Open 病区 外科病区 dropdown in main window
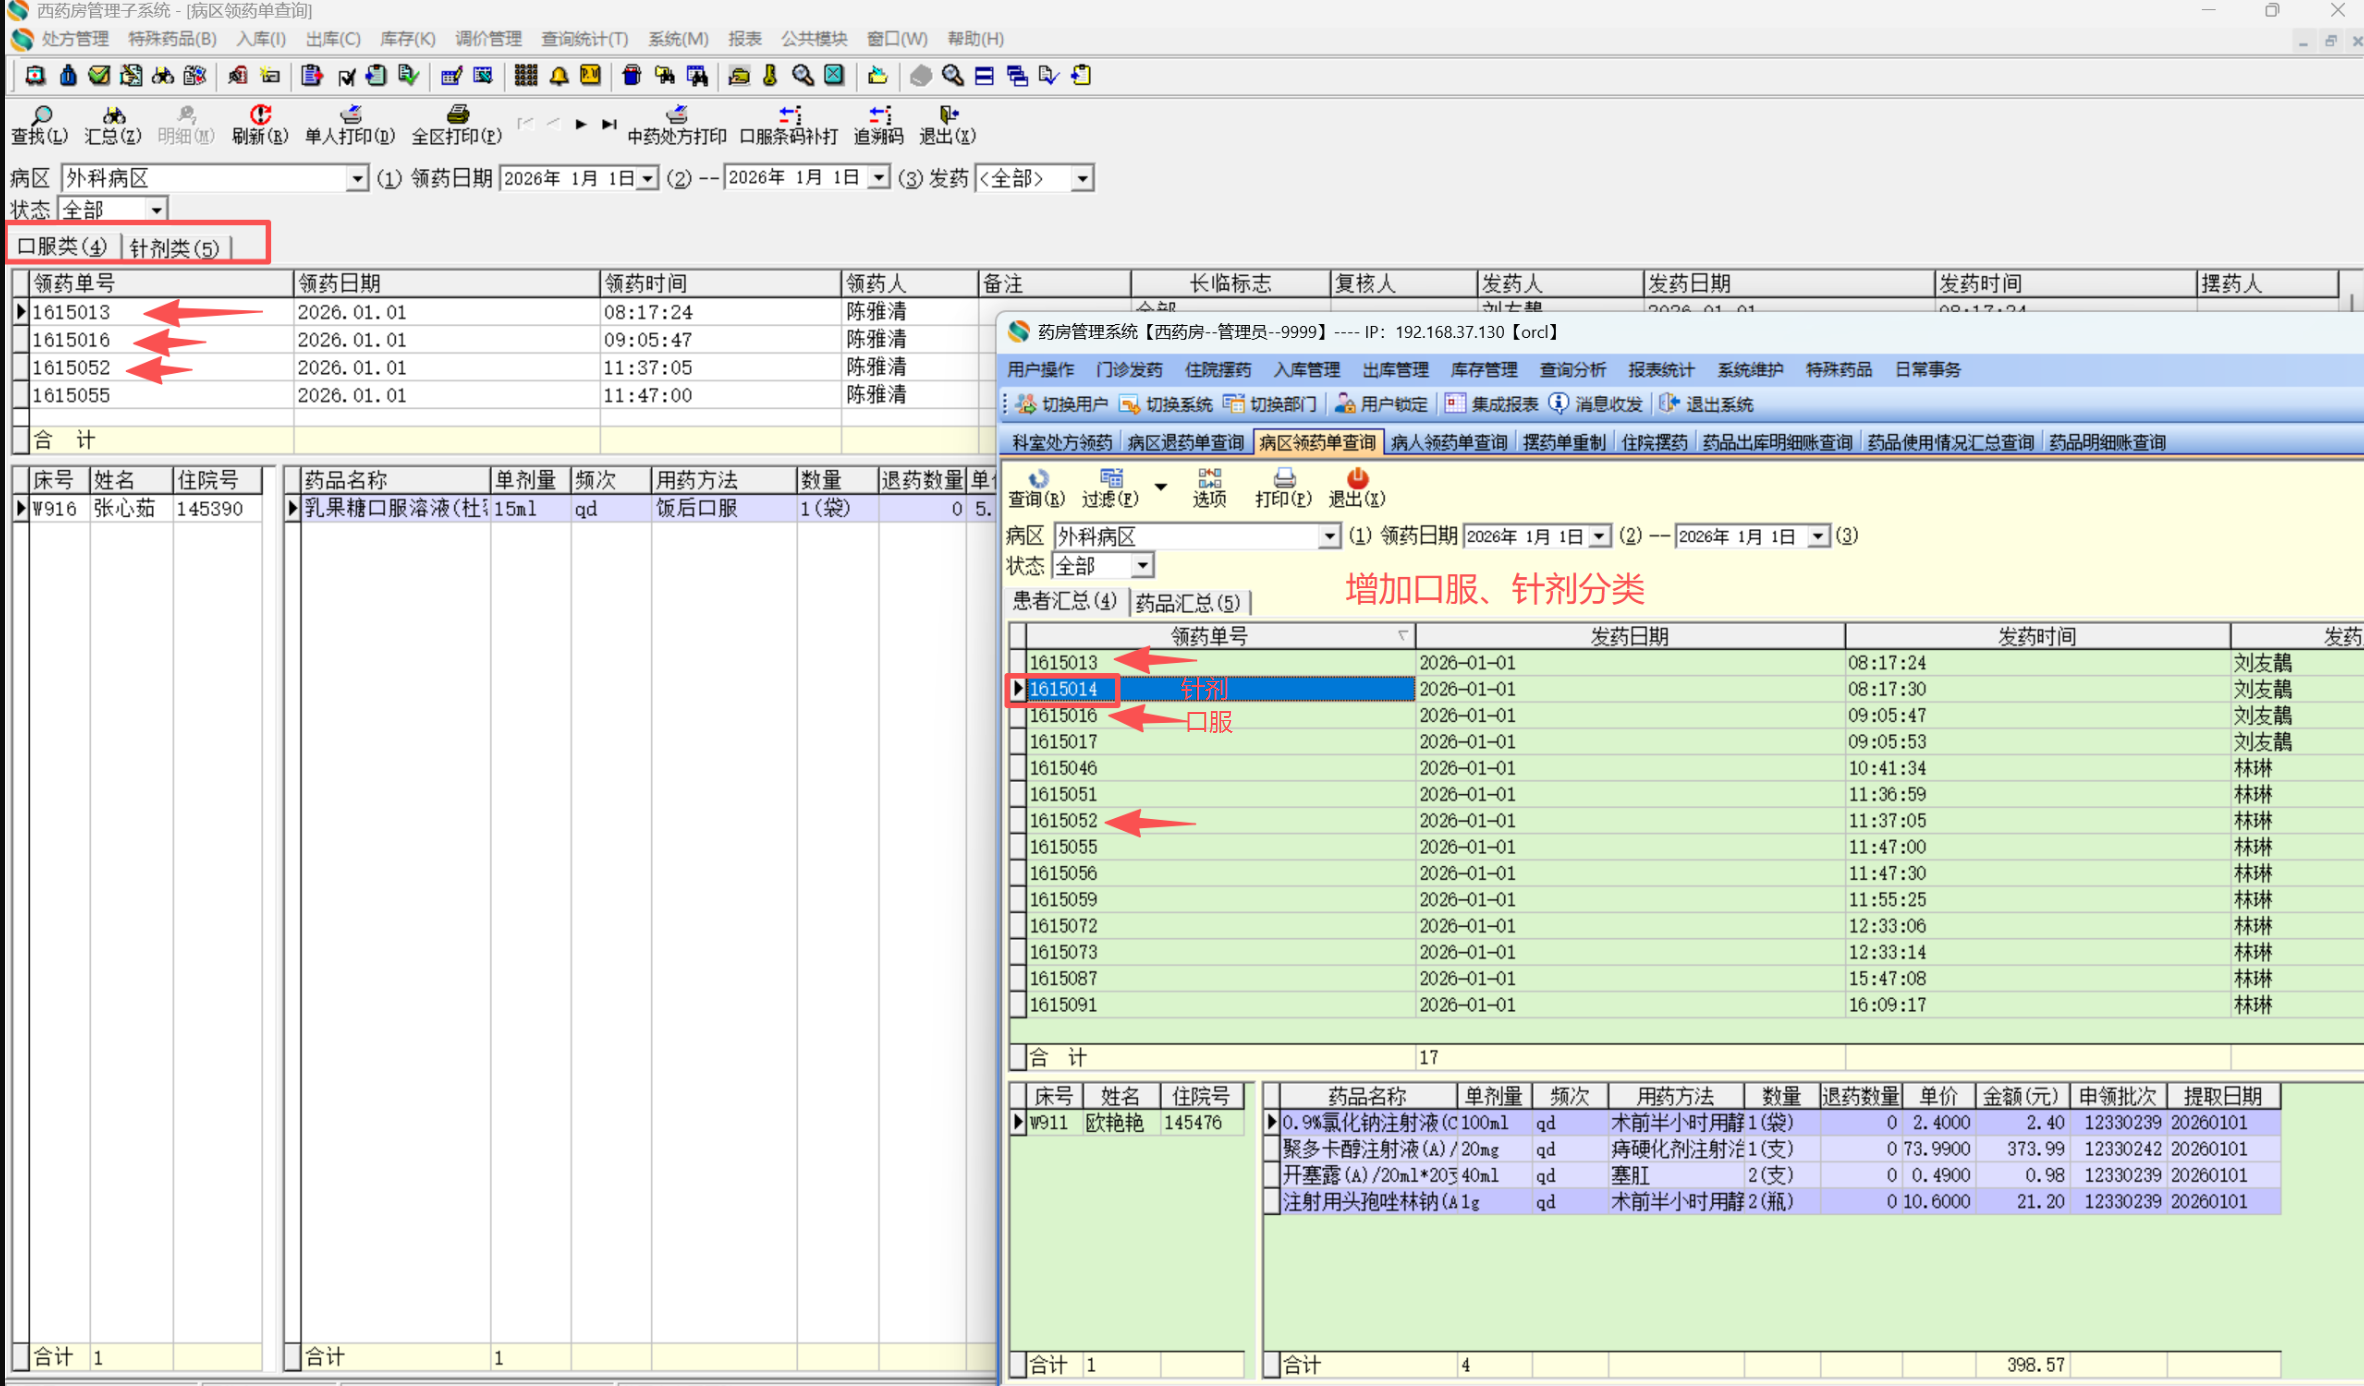2364x1386 pixels. click(x=356, y=179)
